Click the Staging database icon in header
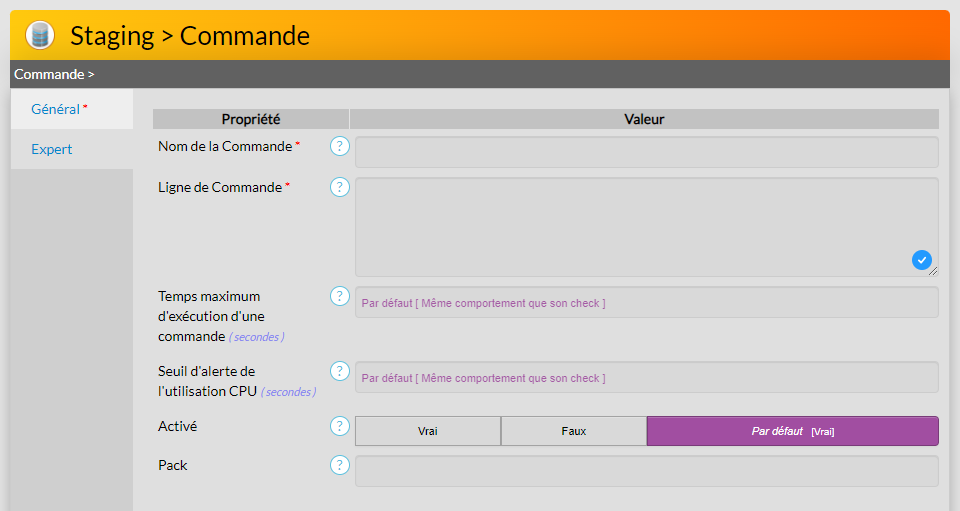The image size is (960, 511). (x=39, y=36)
